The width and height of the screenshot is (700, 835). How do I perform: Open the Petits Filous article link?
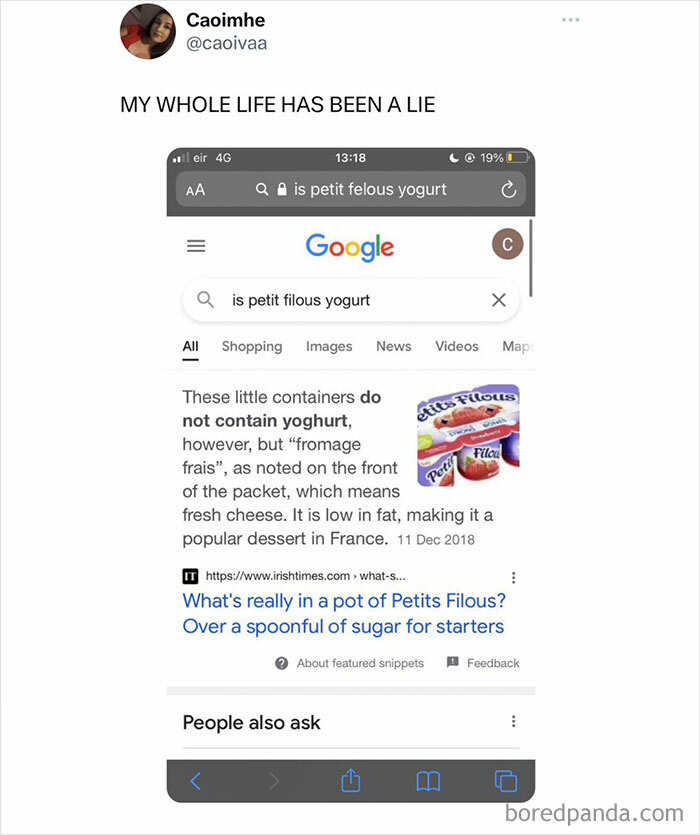[x=343, y=613]
